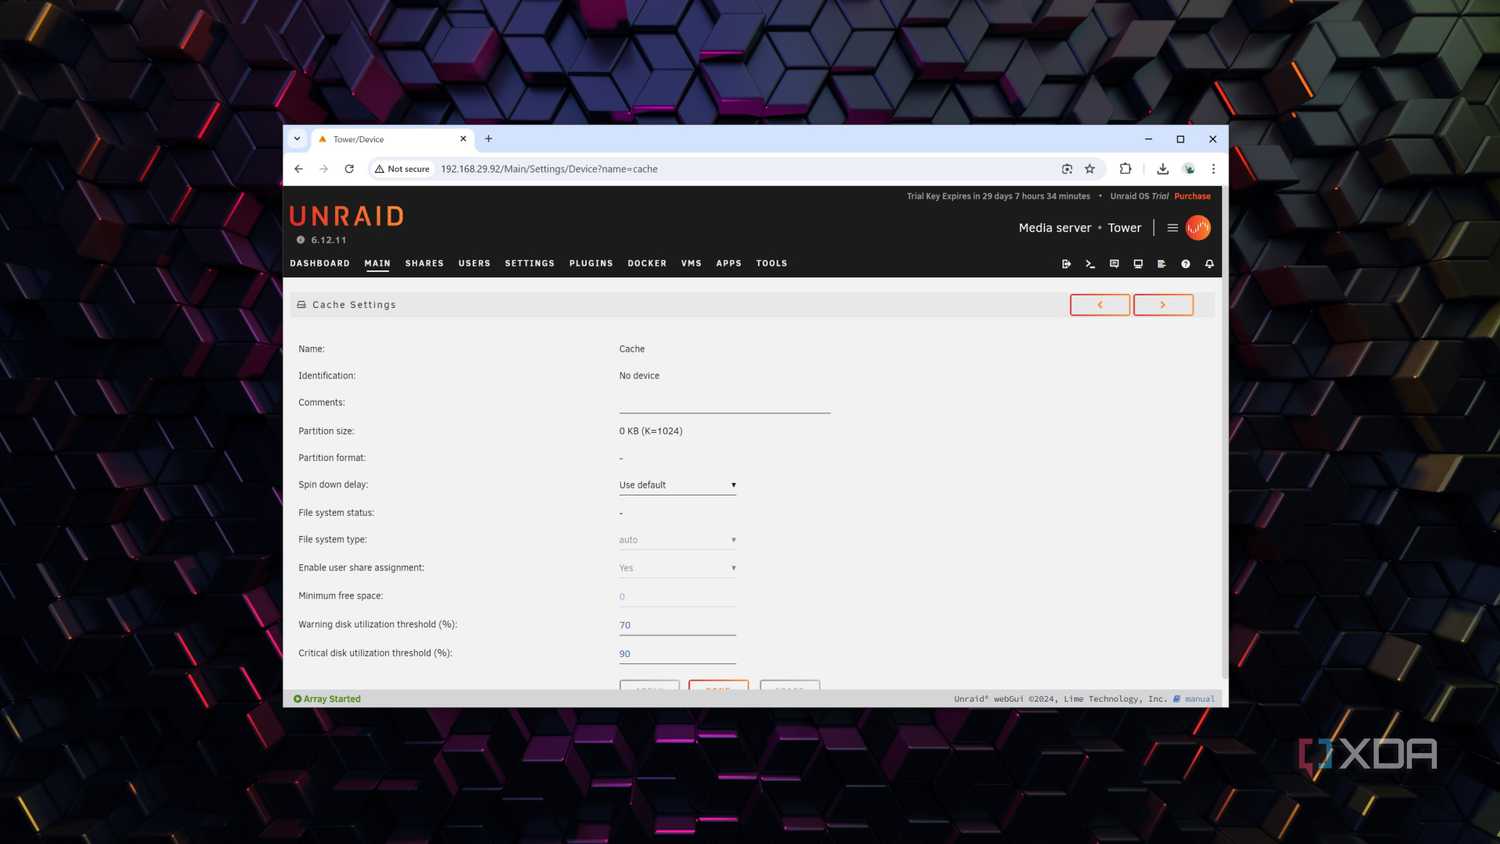
Task: Open the APPS tab
Action: 729,264
